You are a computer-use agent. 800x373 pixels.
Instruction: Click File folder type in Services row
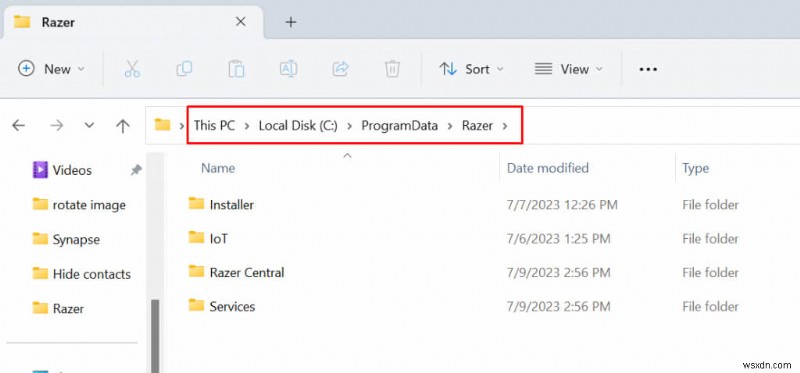point(710,306)
